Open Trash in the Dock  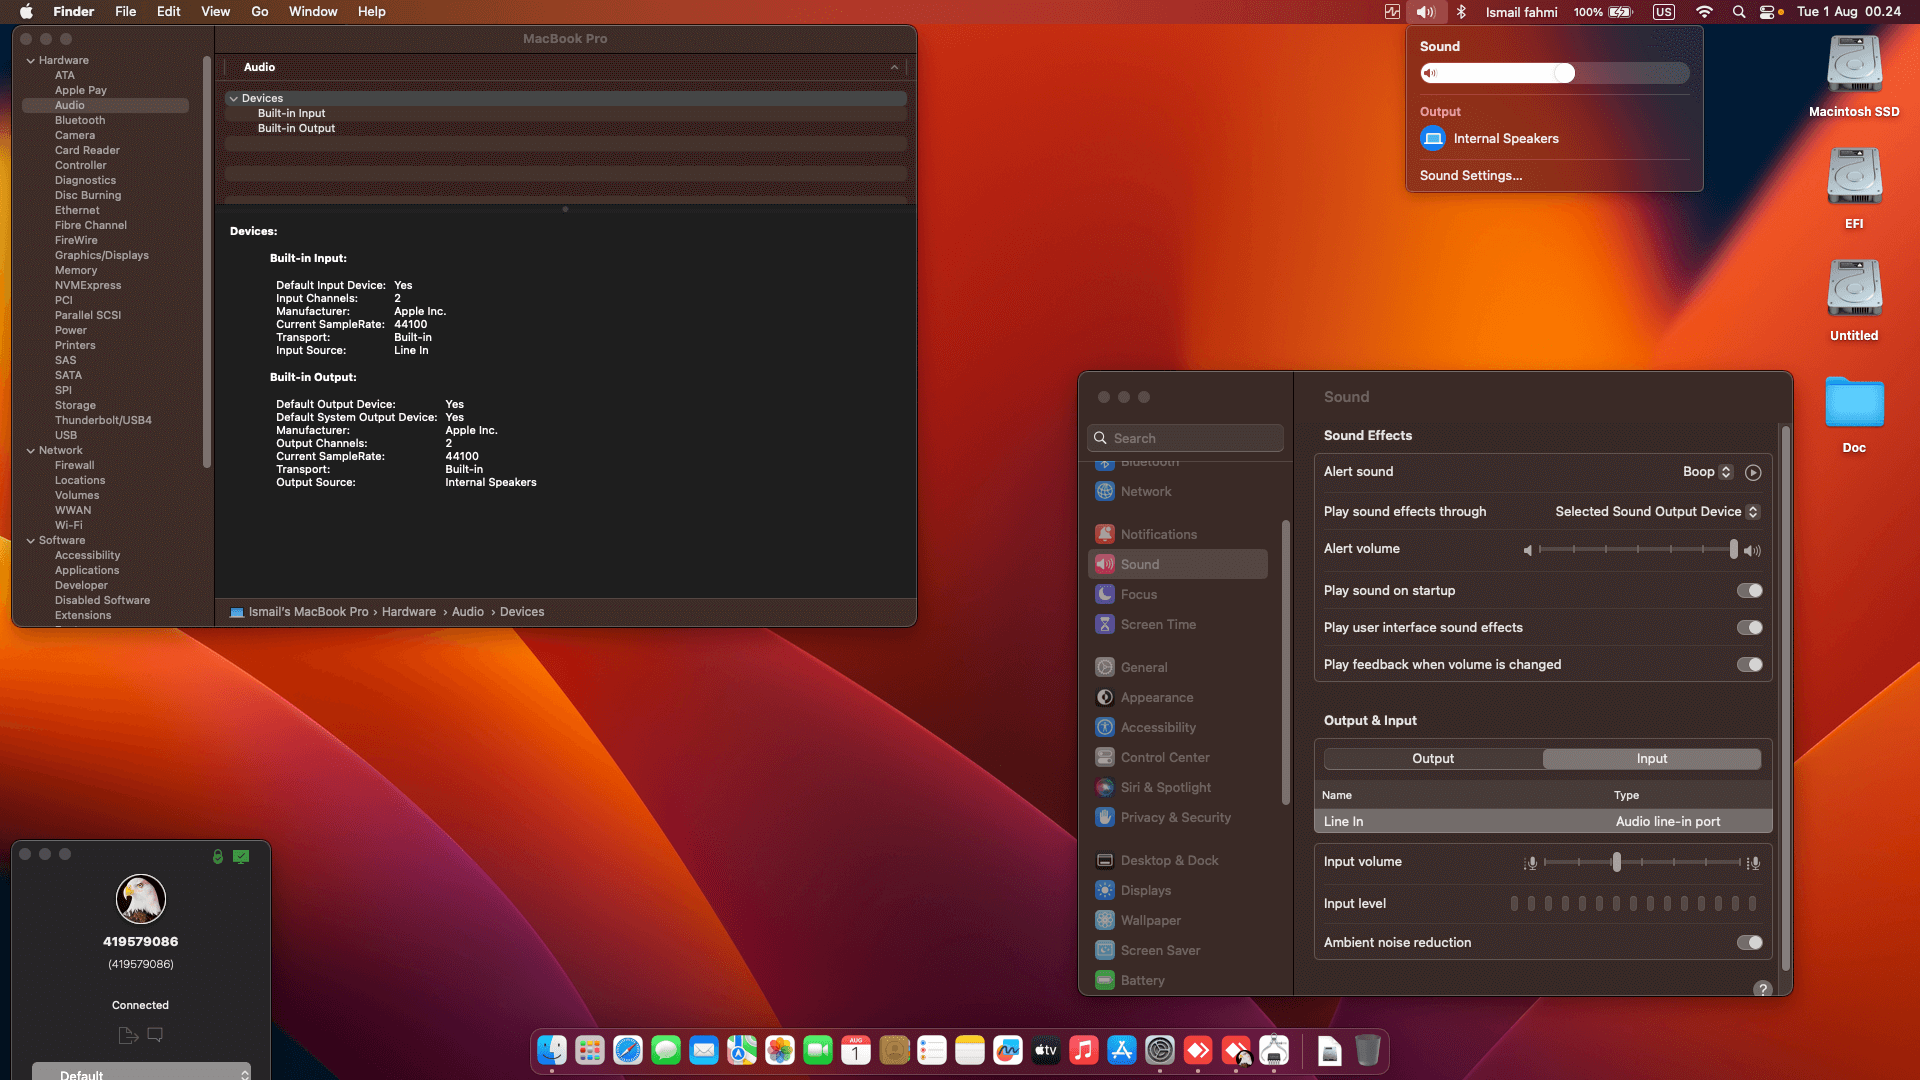(x=1368, y=1051)
